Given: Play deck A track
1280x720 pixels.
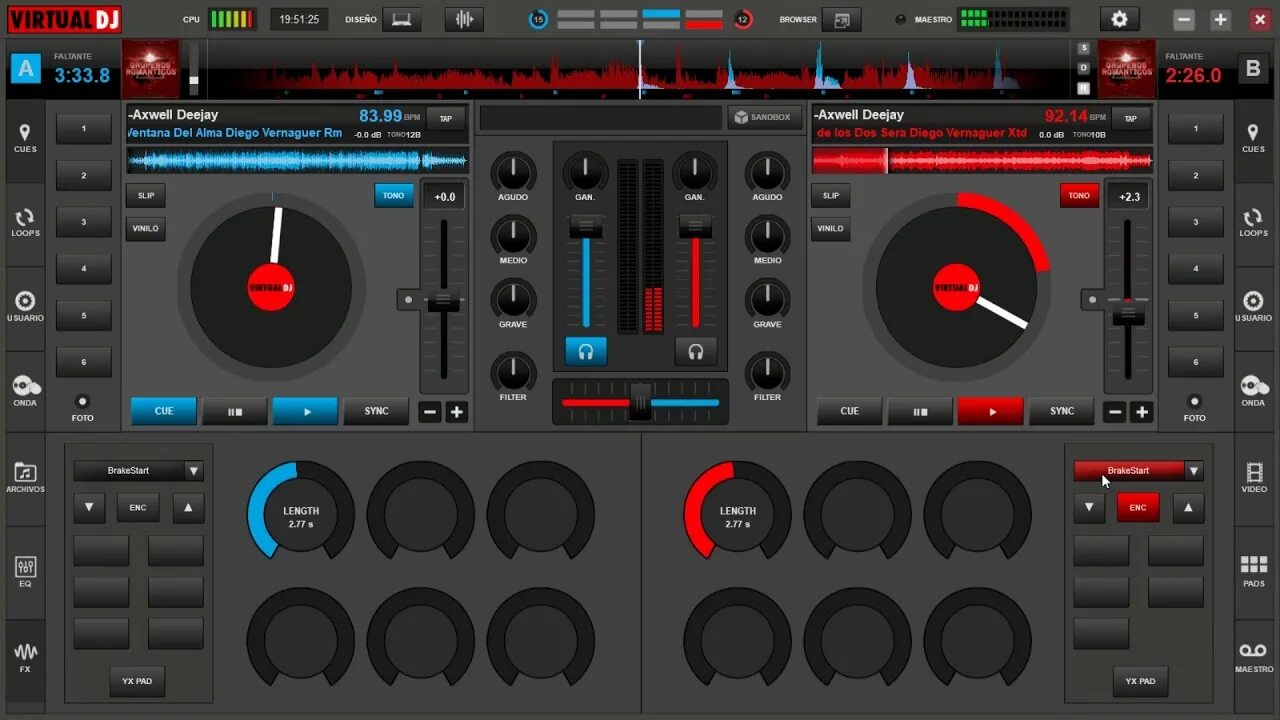Looking at the screenshot, I should click(x=306, y=411).
